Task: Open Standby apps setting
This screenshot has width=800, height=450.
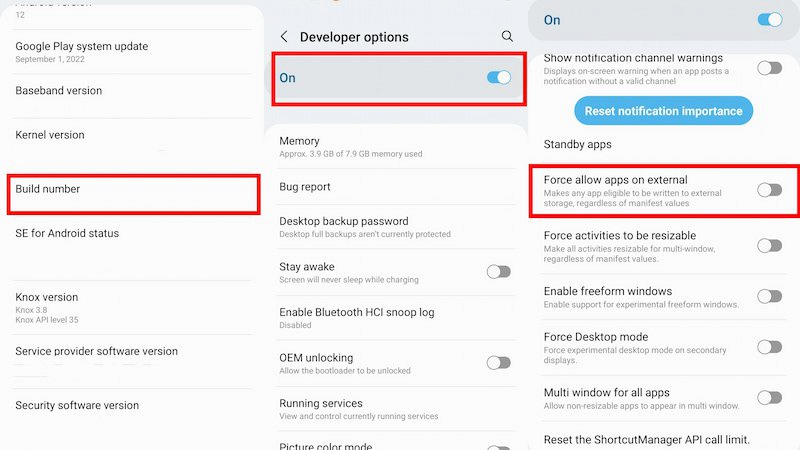Action: [x=578, y=145]
